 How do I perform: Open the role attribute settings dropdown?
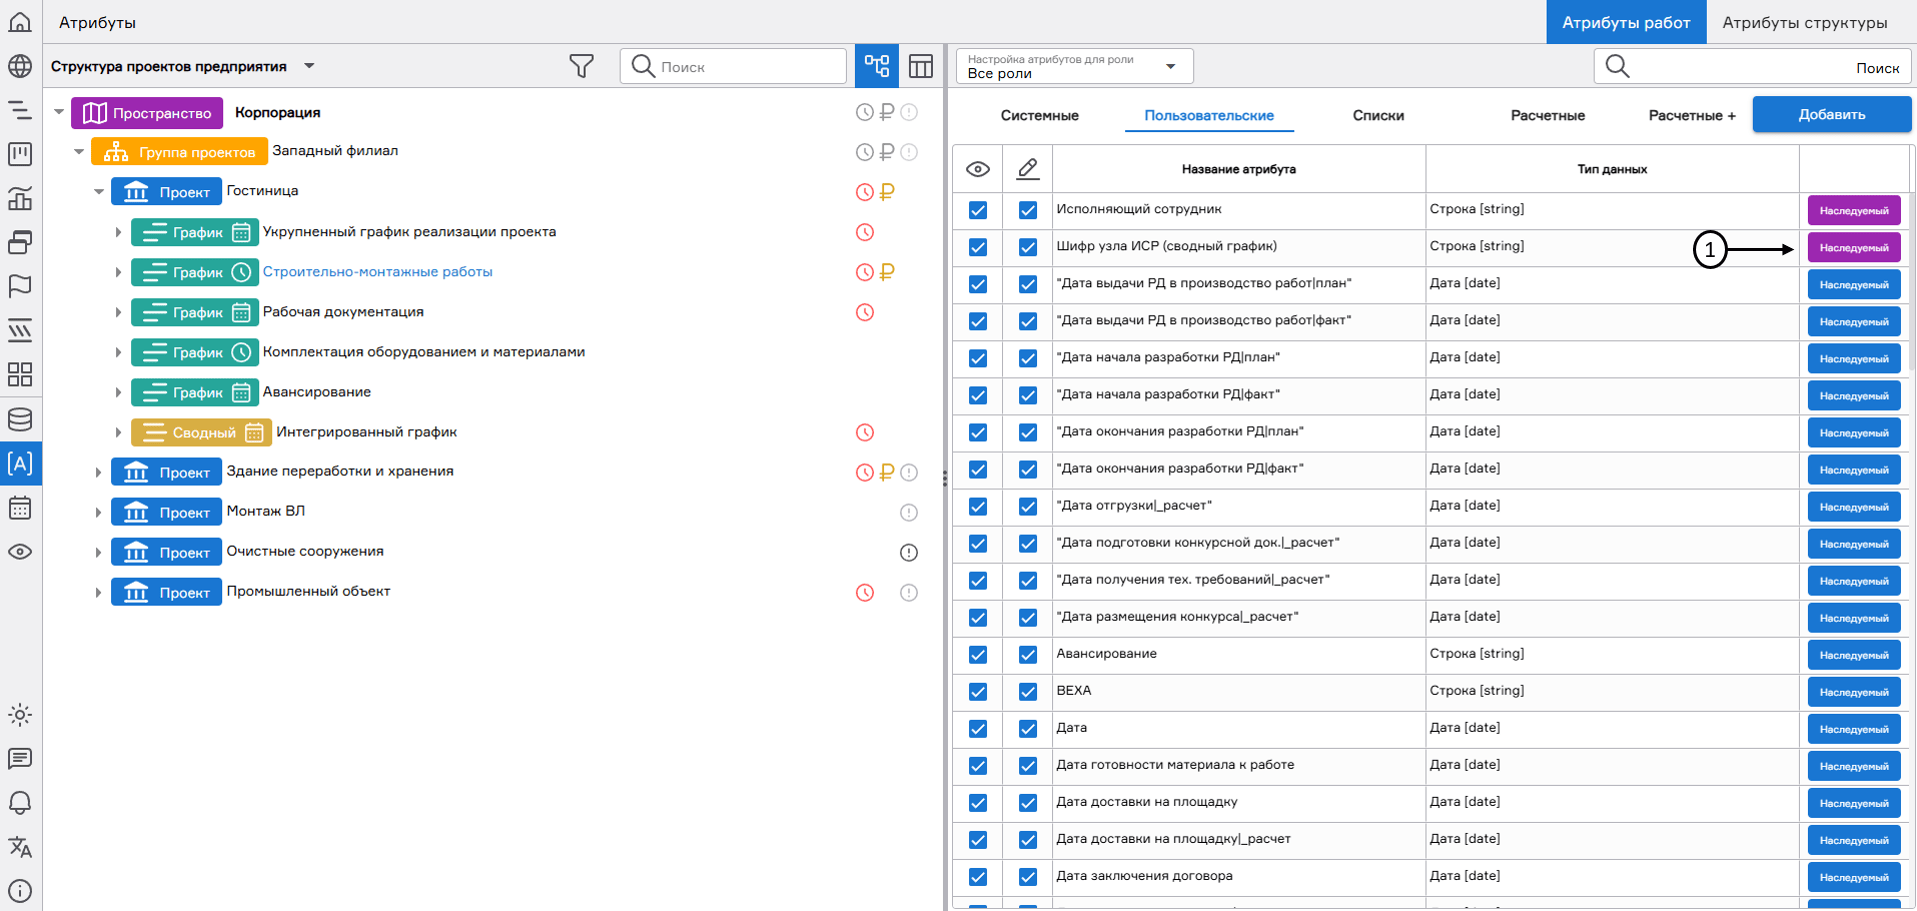1074,66
